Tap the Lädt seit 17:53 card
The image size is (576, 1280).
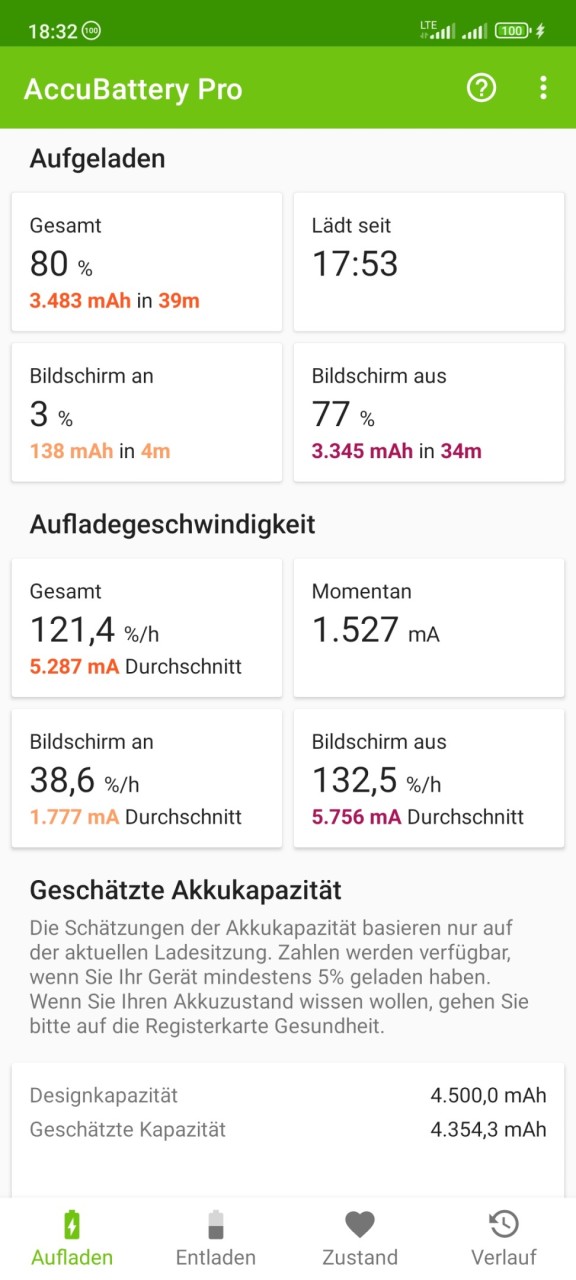pyautogui.click(x=429, y=262)
